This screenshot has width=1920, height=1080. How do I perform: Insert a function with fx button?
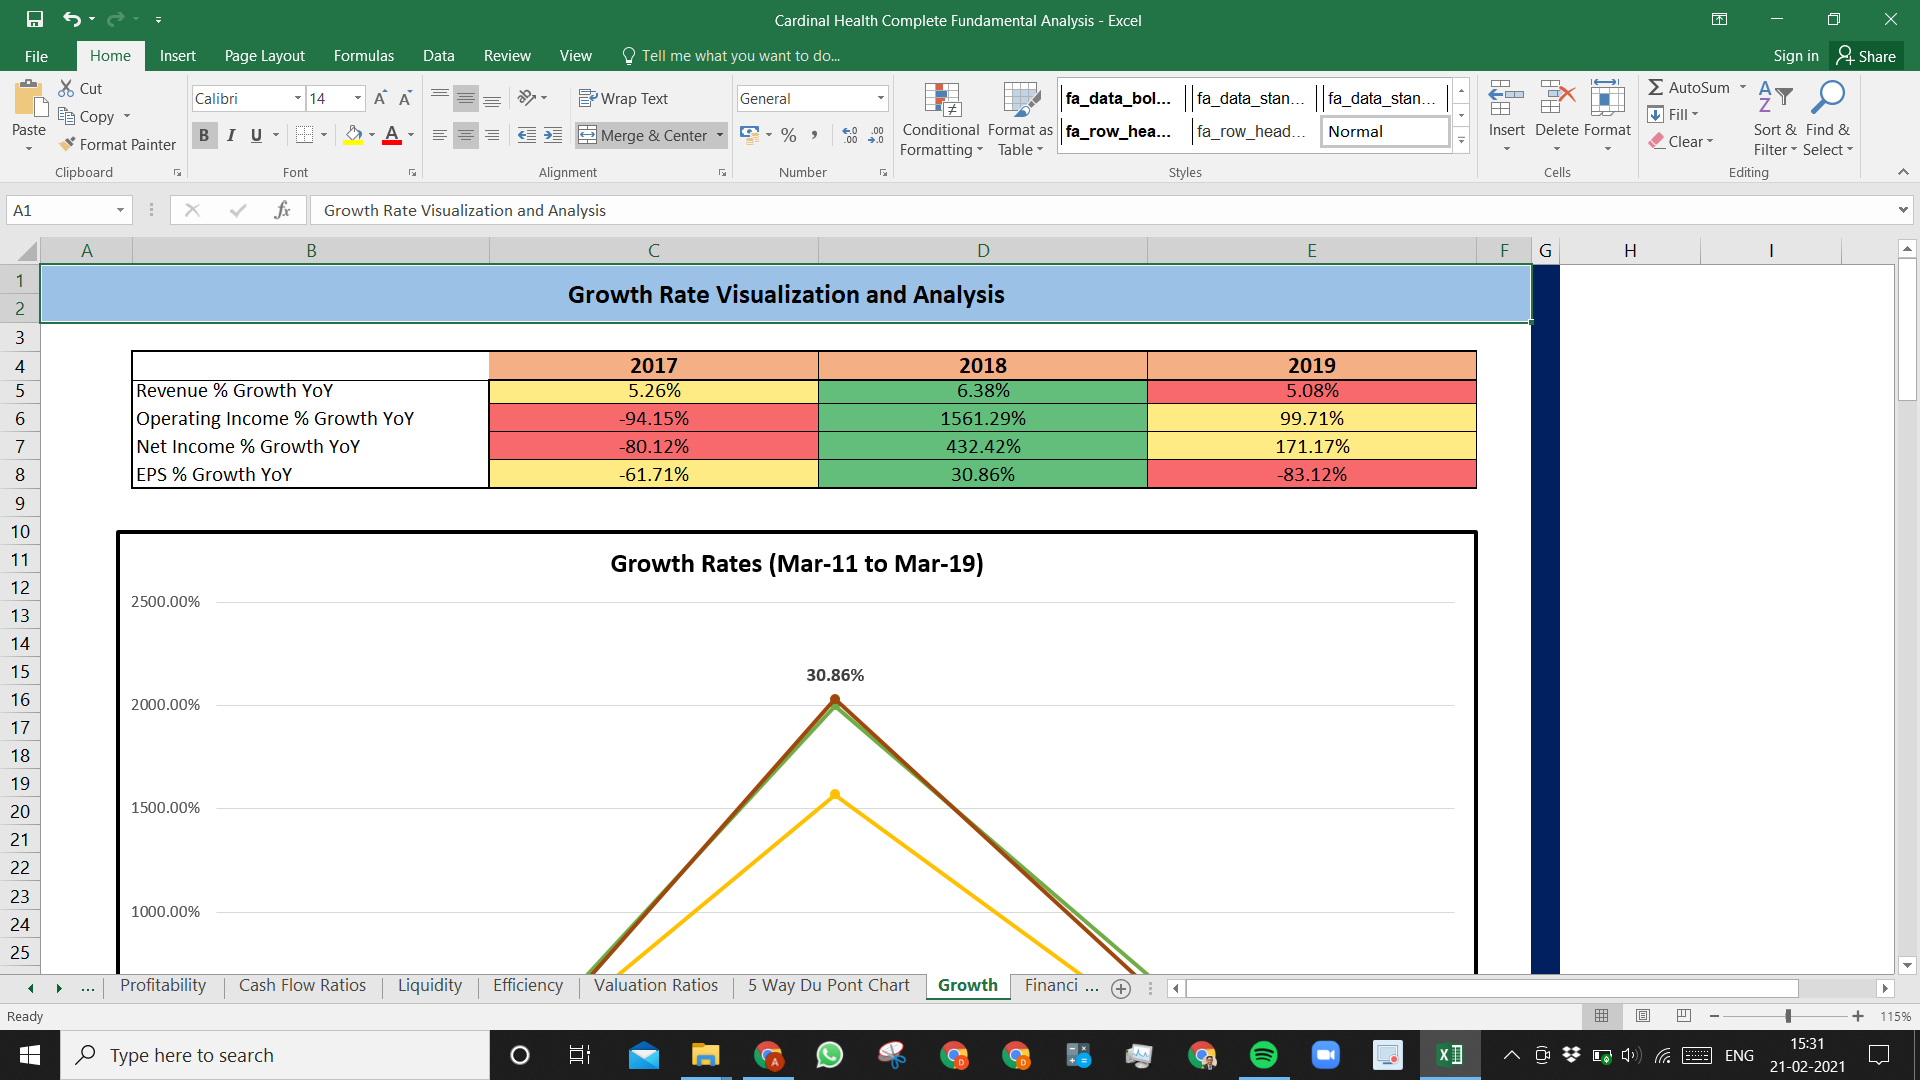click(282, 210)
